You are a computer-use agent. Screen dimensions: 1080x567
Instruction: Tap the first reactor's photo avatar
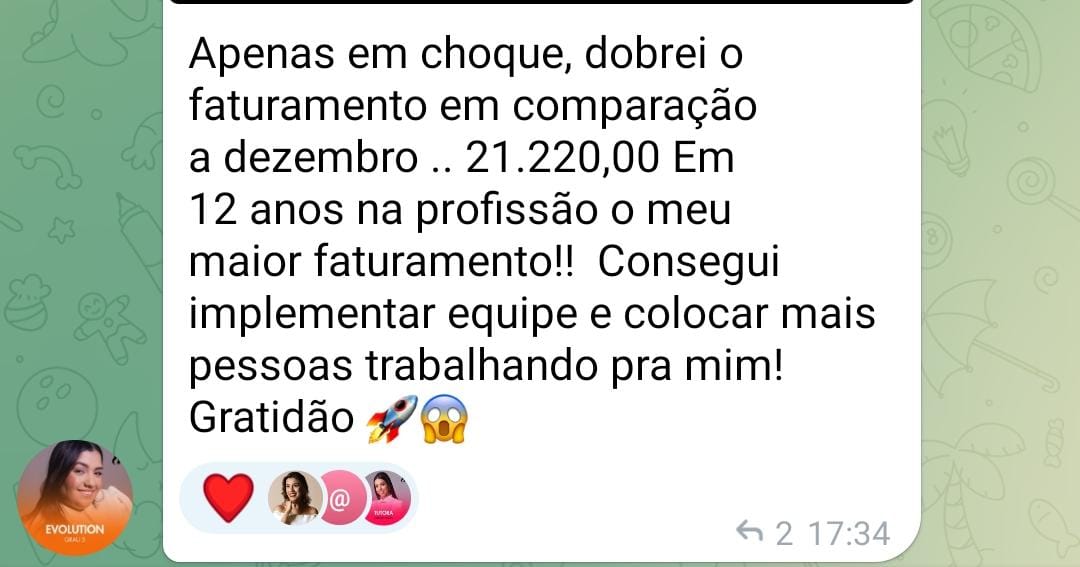click(295, 497)
